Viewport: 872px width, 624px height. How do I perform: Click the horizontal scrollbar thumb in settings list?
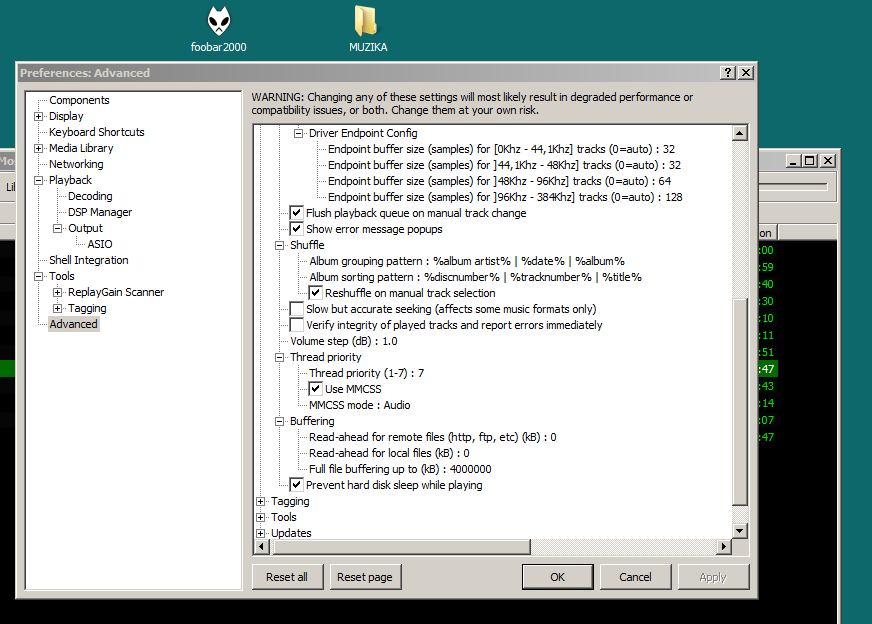click(x=400, y=547)
